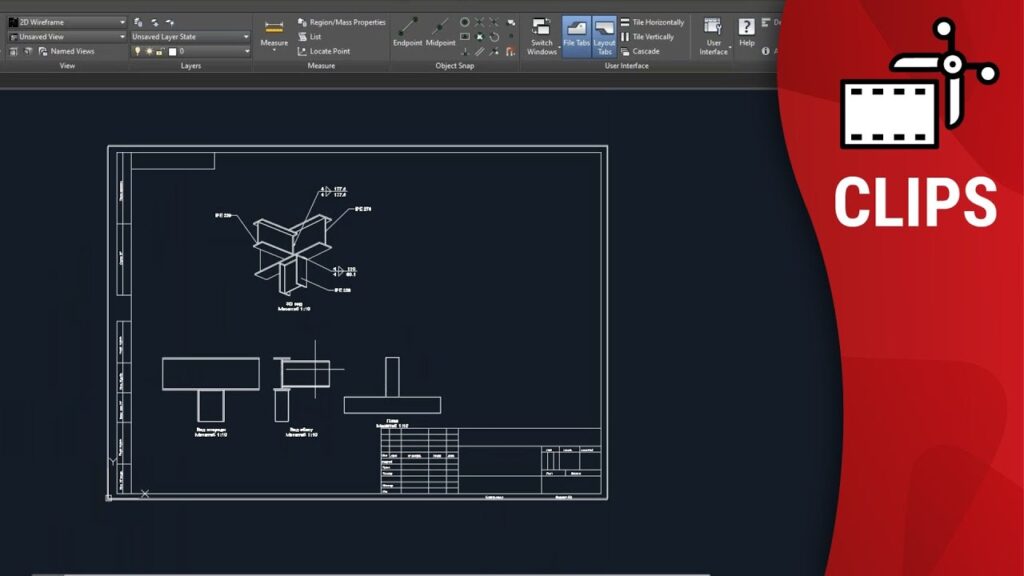Image resolution: width=1024 pixels, height=576 pixels.
Task: Expand the Layers panel title
Action: pyautogui.click(x=190, y=66)
